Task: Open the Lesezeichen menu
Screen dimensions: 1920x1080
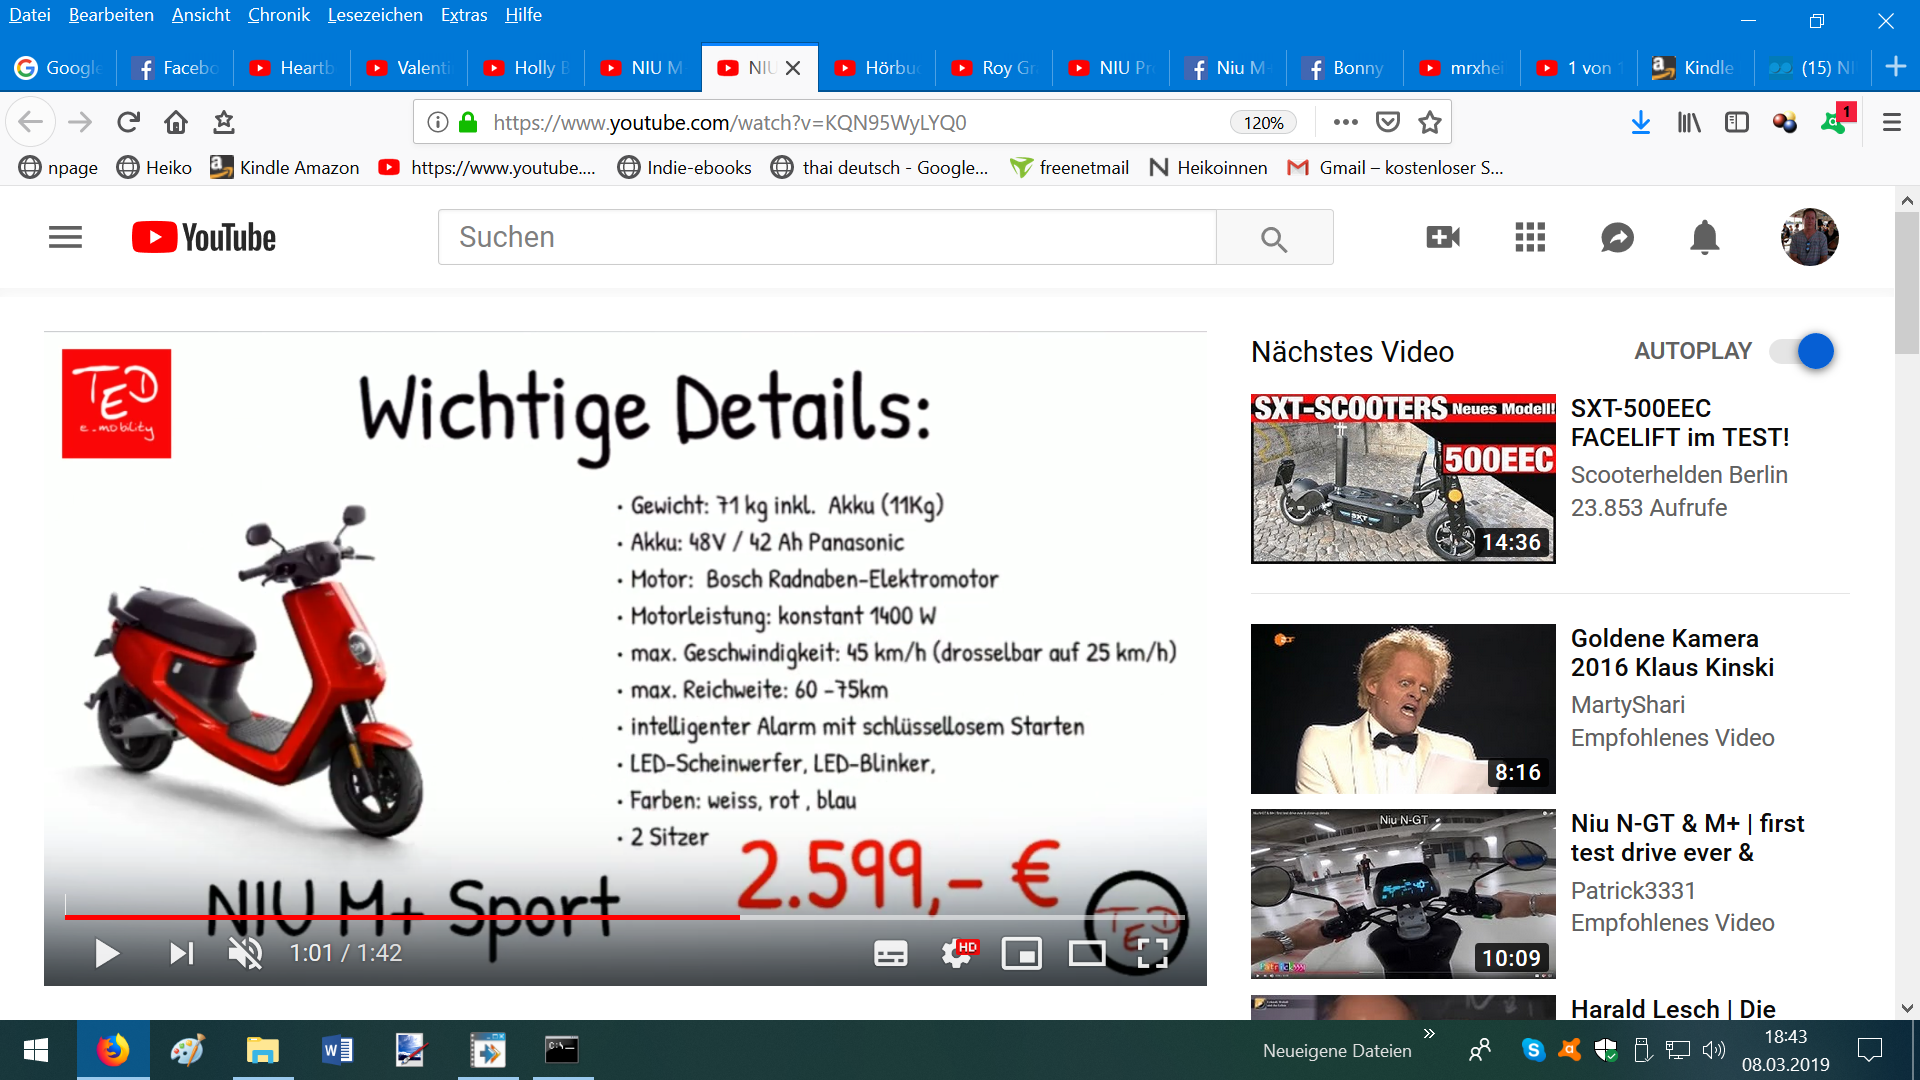Action: click(375, 15)
